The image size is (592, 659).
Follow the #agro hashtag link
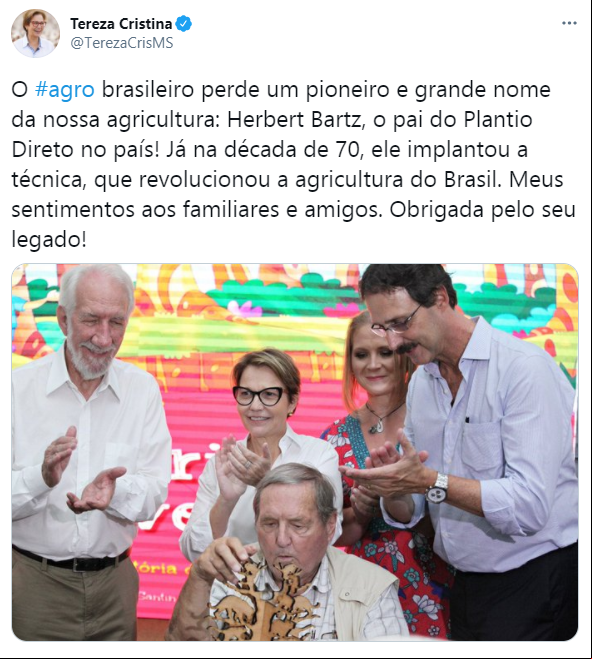click(x=65, y=90)
